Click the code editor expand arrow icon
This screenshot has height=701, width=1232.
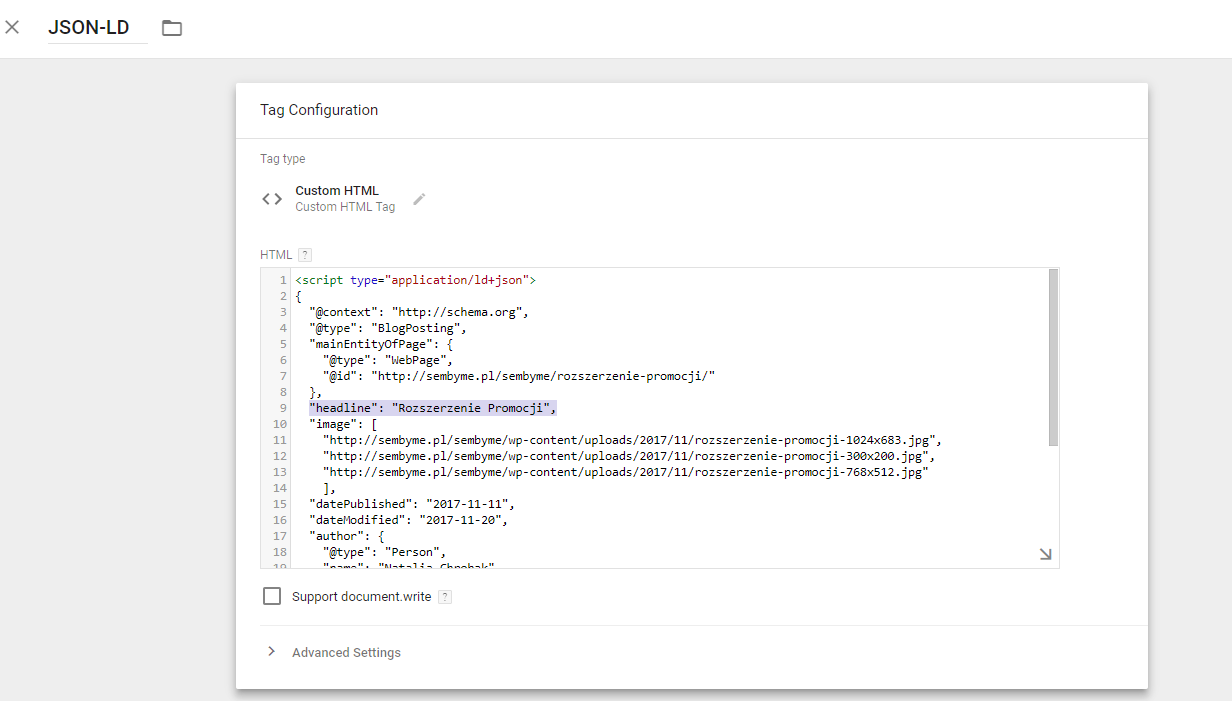click(x=1045, y=554)
